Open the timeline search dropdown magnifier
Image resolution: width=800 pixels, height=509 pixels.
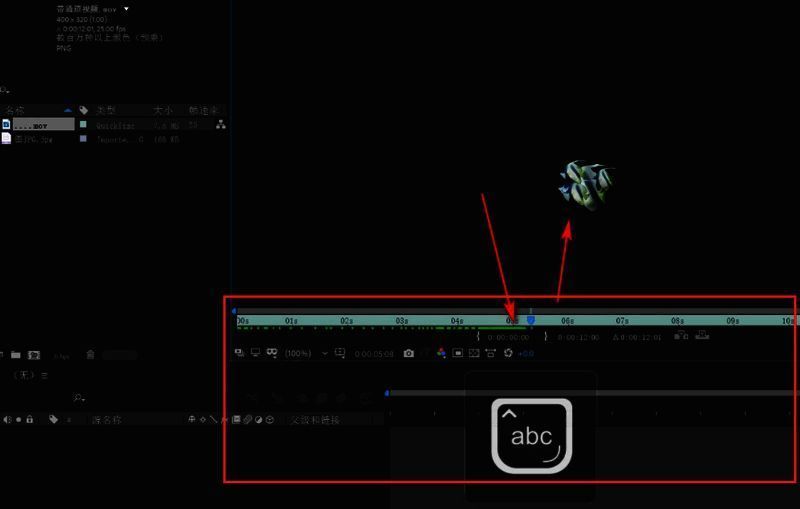(x=77, y=397)
